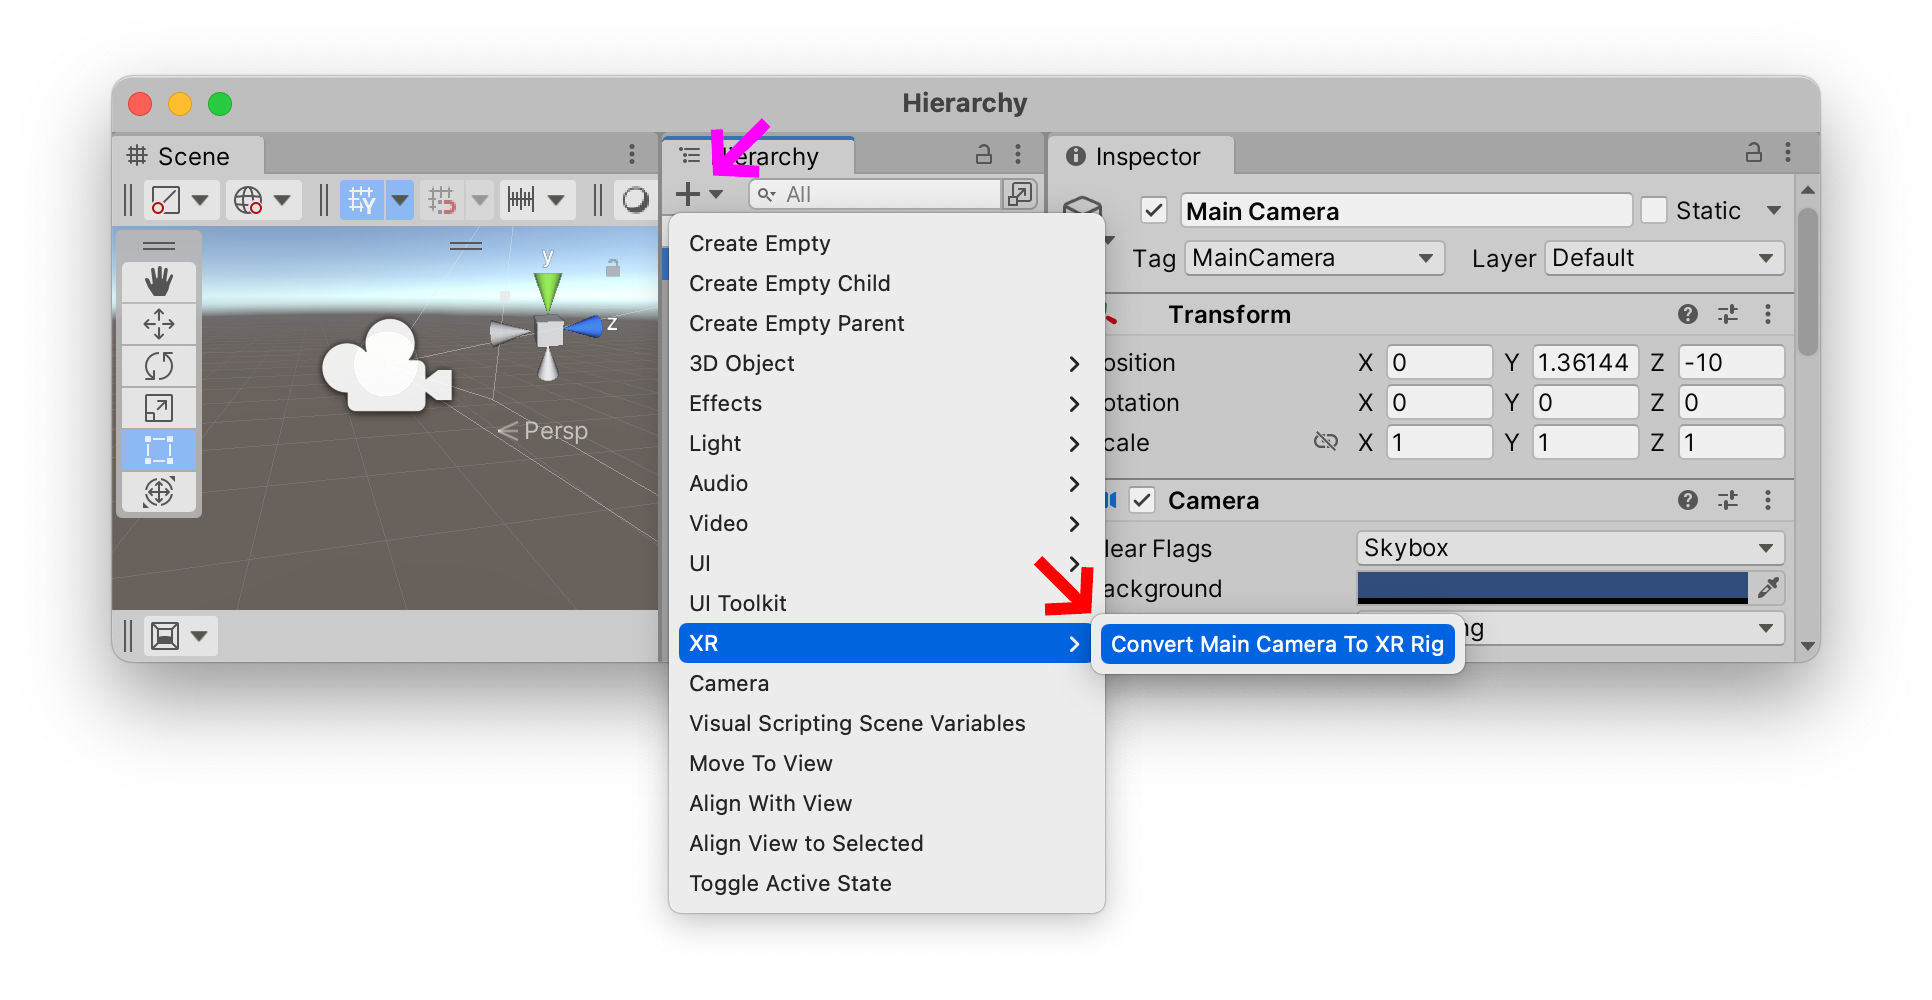Select the Rect transform tool
The image size is (1932, 1000).
tap(158, 449)
